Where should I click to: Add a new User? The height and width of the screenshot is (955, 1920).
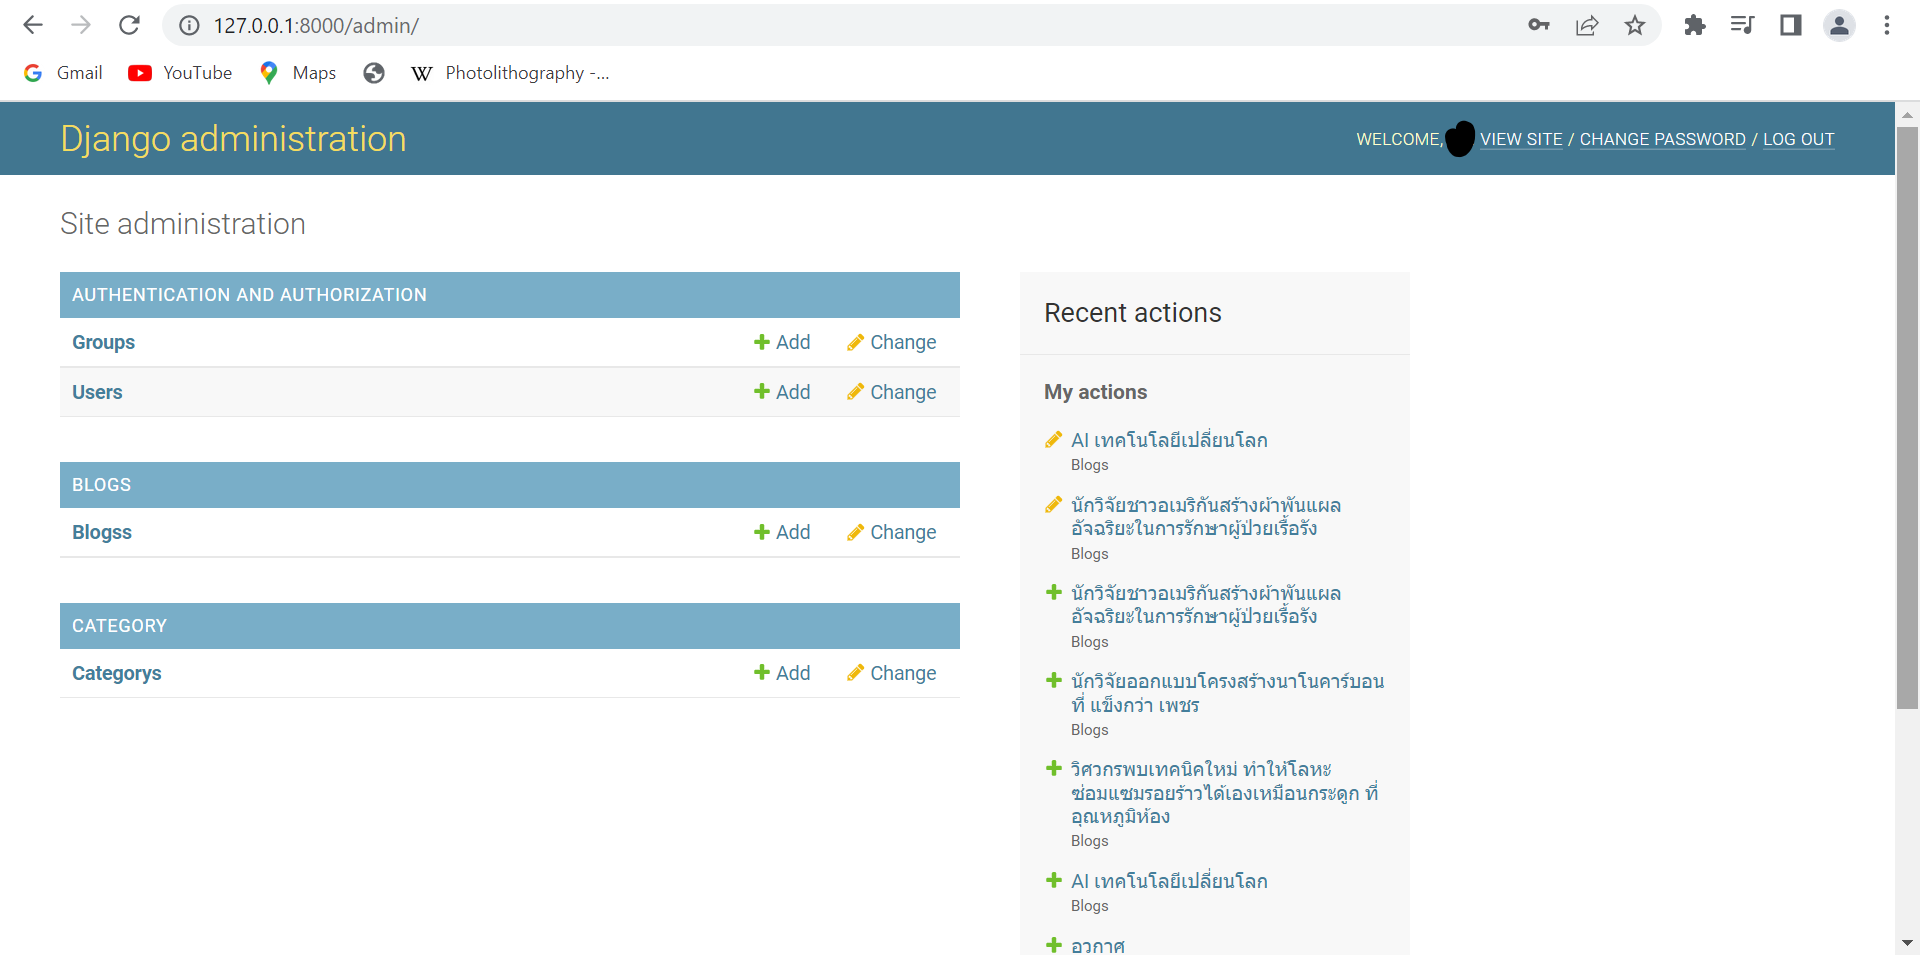click(x=782, y=392)
